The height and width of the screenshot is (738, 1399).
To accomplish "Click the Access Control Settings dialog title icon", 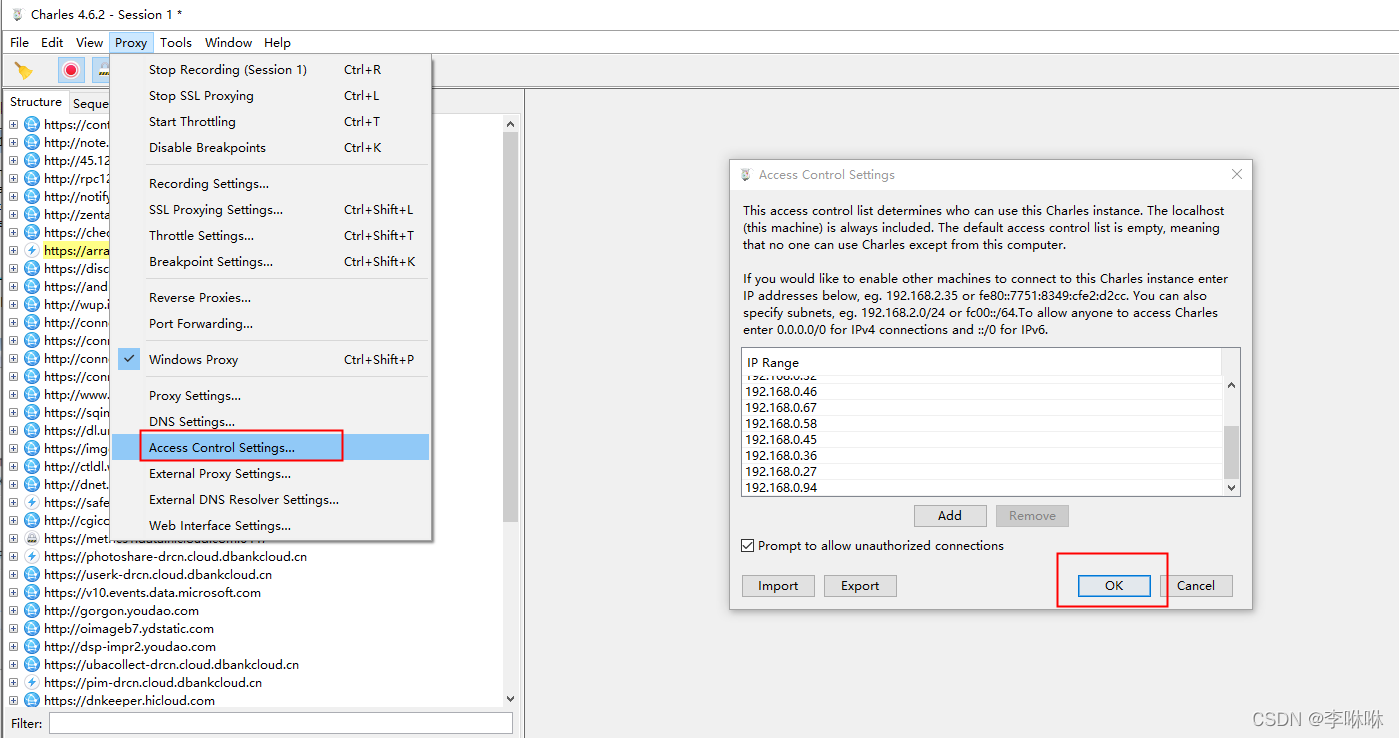I will (x=745, y=175).
